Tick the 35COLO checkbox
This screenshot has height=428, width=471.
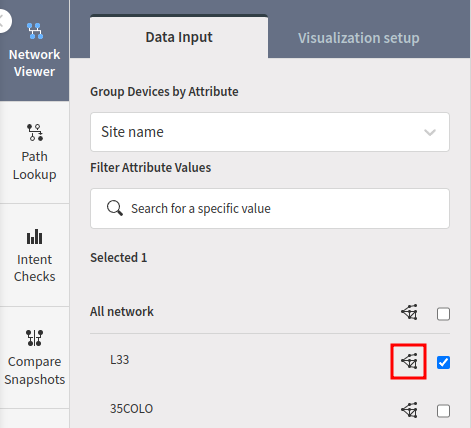pyautogui.click(x=443, y=411)
